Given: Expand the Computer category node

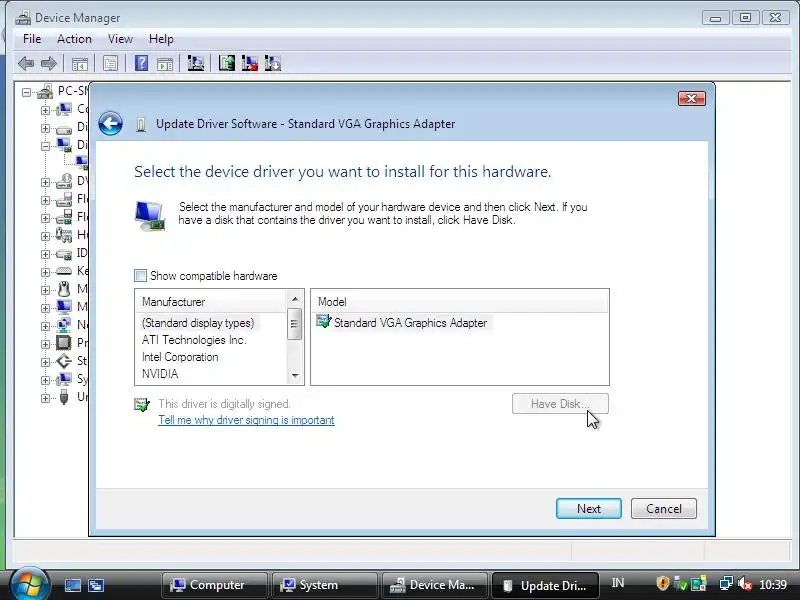Looking at the screenshot, I should tap(45, 110).
